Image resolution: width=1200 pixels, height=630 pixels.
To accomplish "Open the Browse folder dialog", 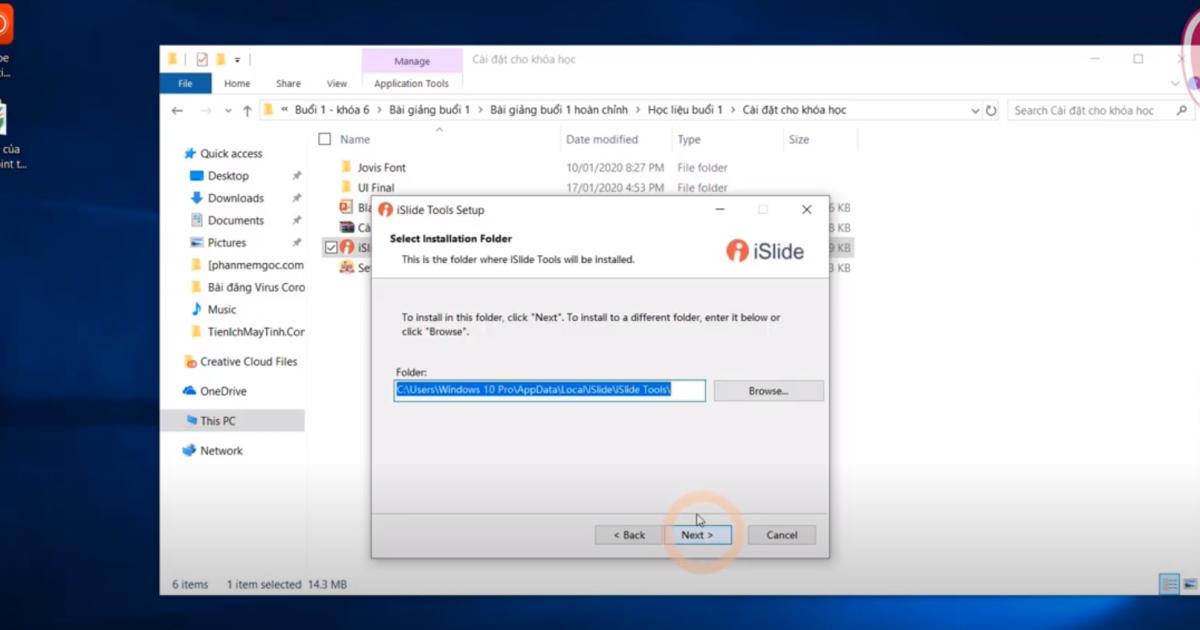I will [769, 391].
